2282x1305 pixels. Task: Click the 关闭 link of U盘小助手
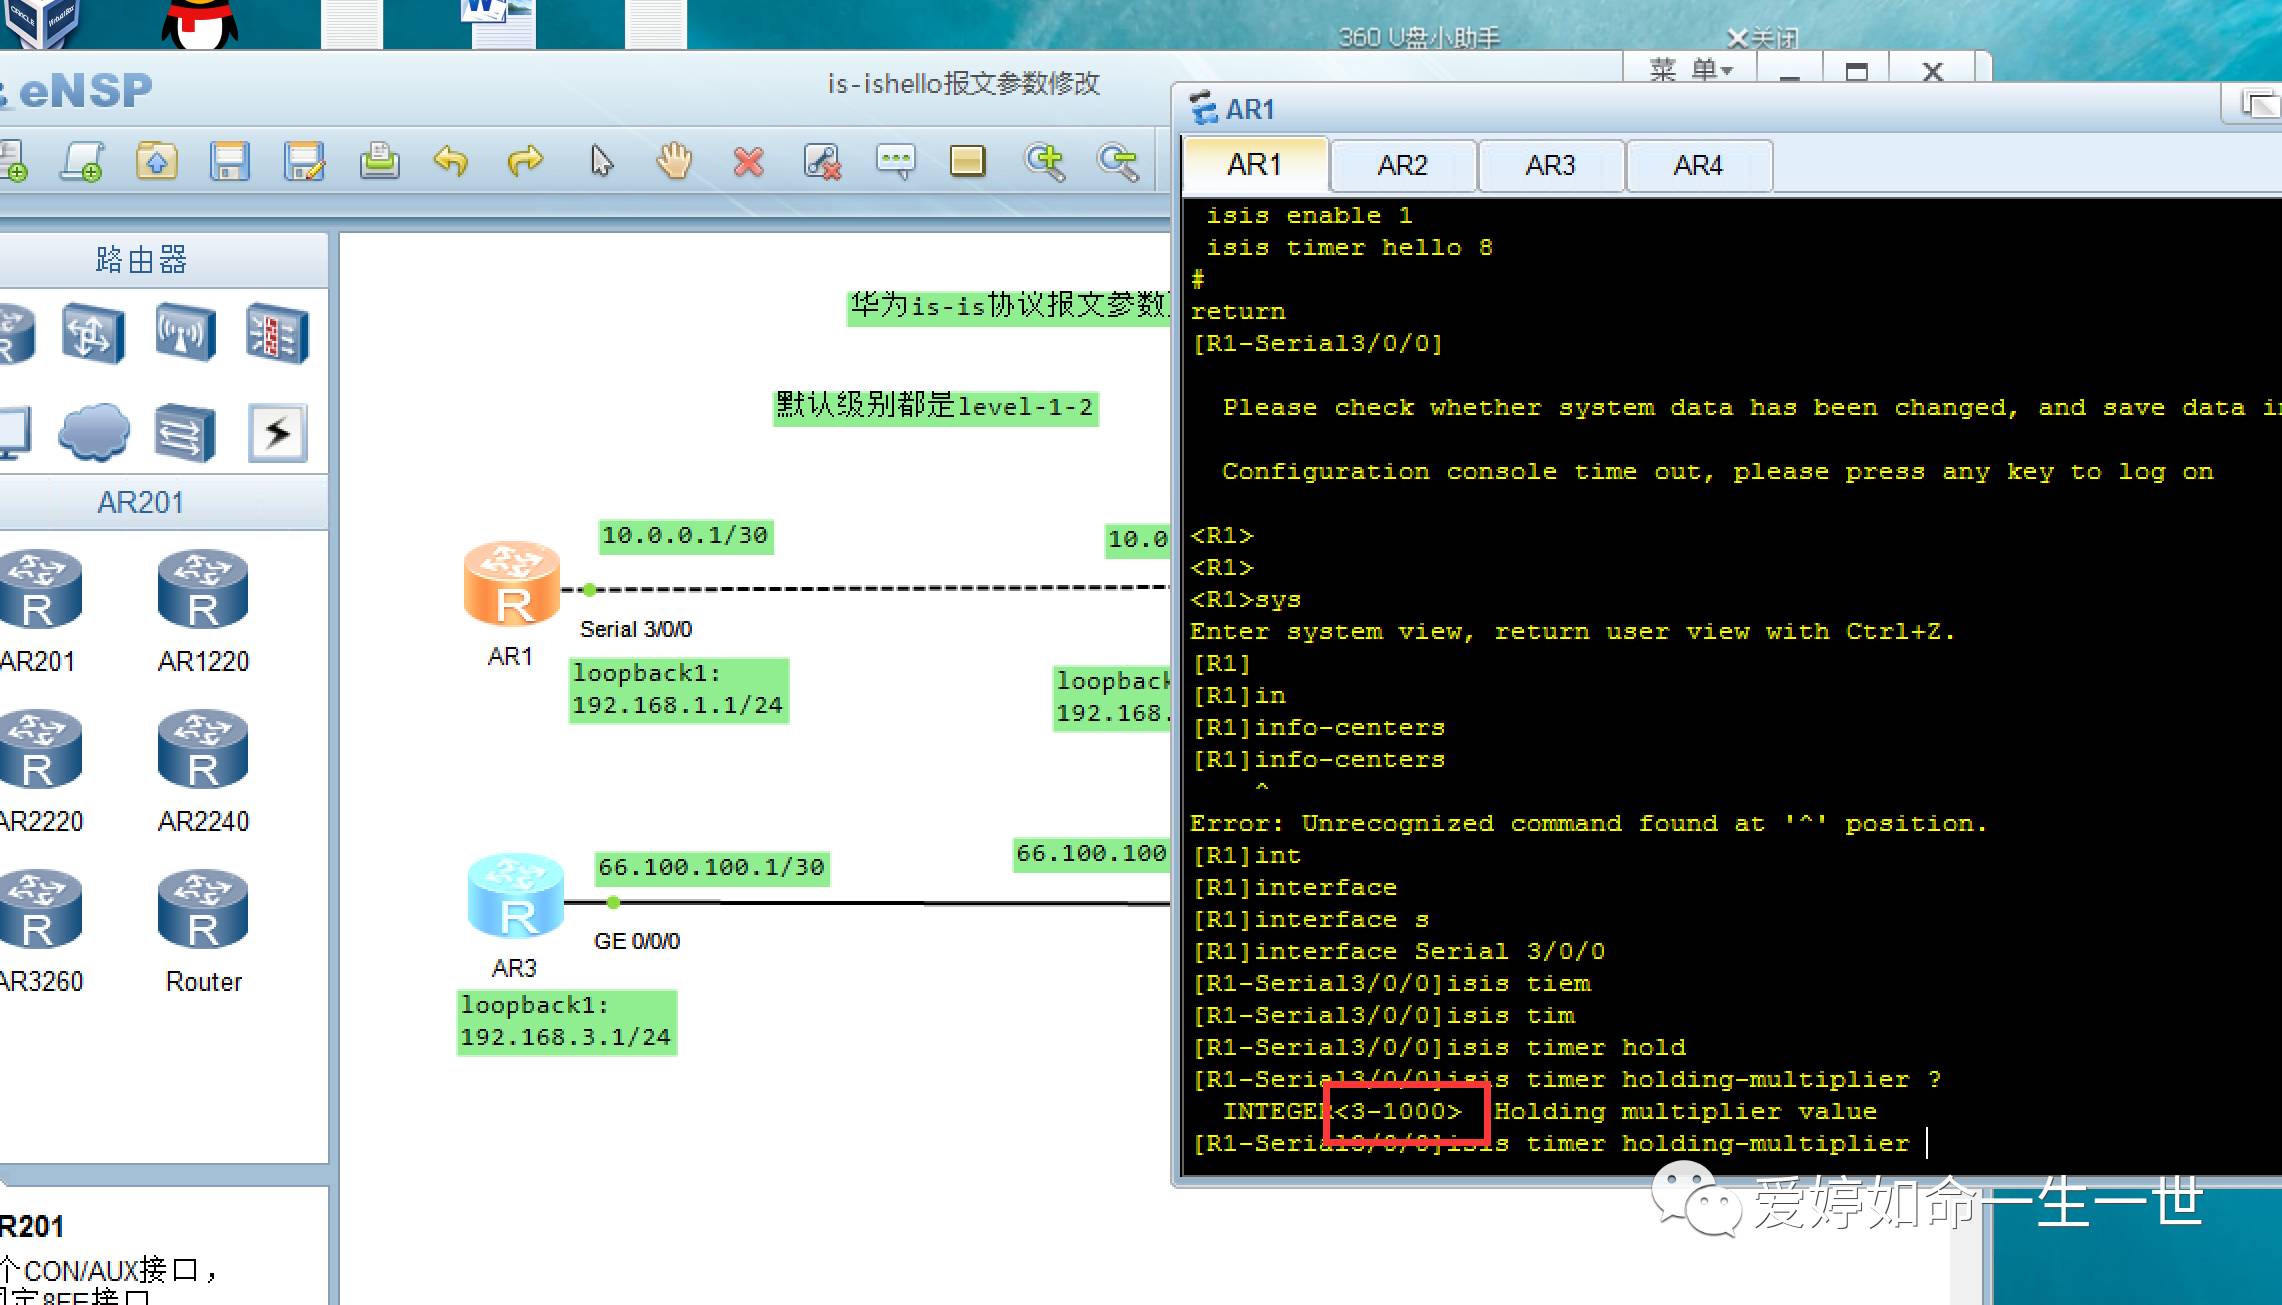[x=1763, y=38]
